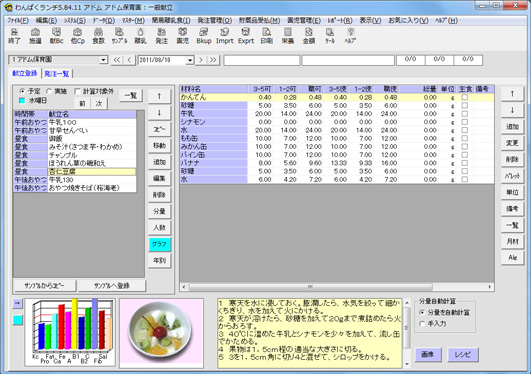The image size is (531, 374).
Task: Click the サンプルへ登録 button
Action: [x=112, y=286]
